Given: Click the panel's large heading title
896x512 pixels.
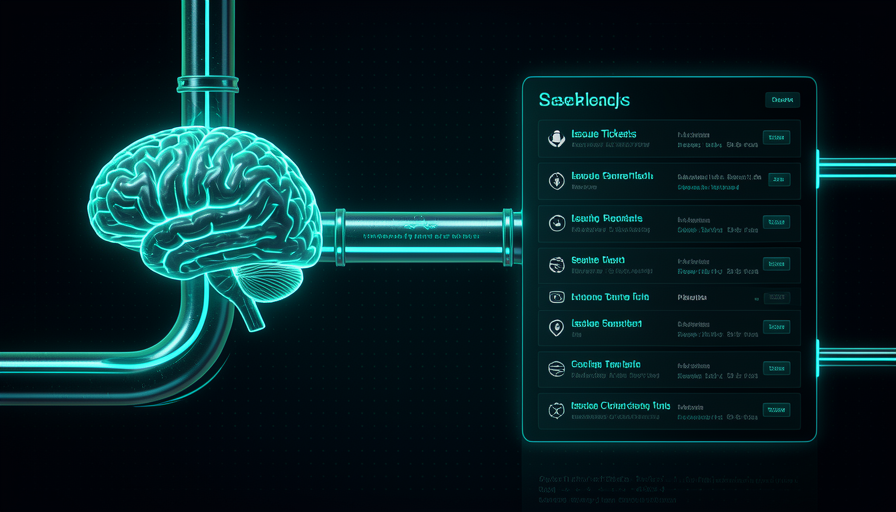Looking at the screenshot, I should tap(584, 100).
